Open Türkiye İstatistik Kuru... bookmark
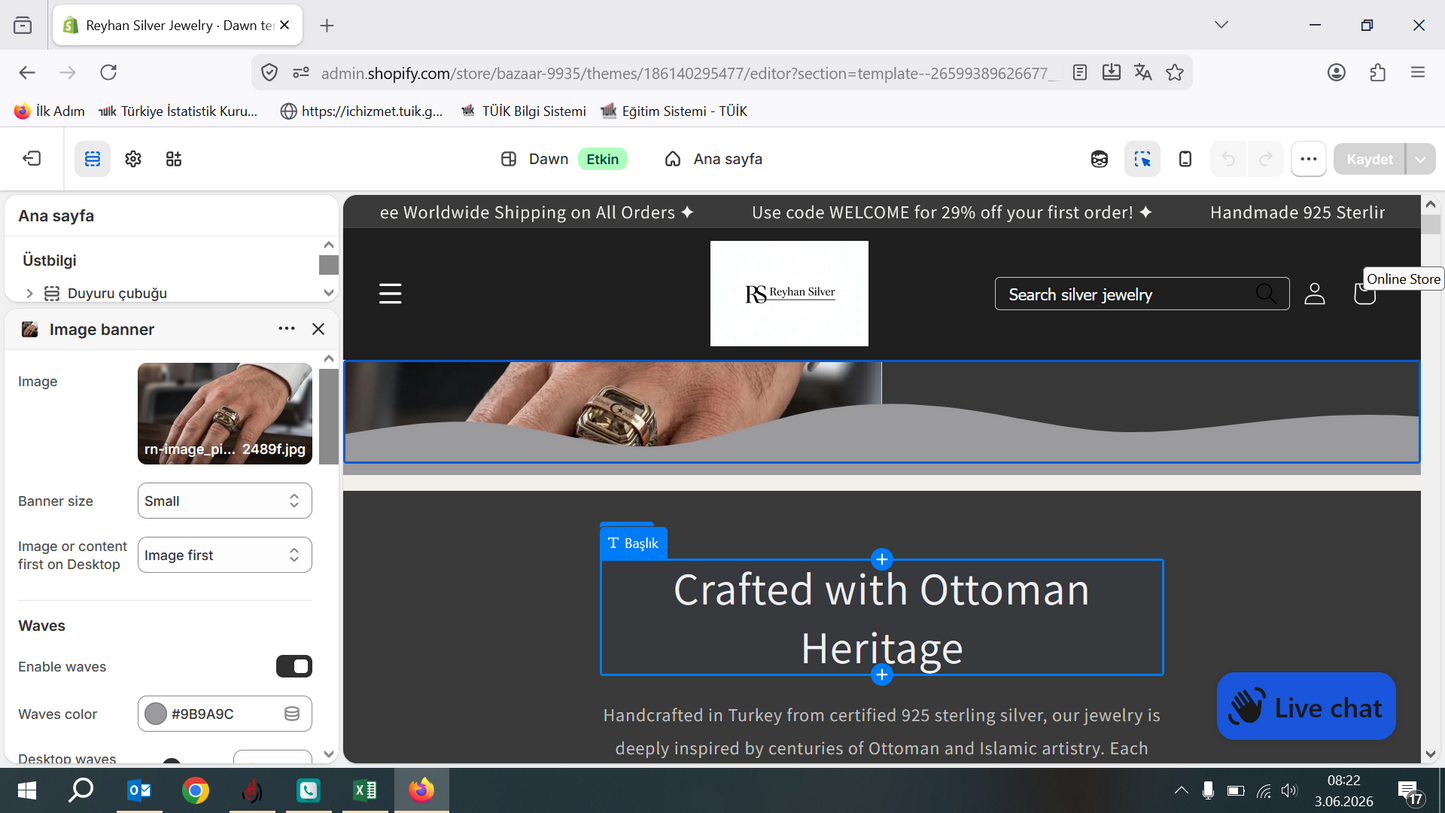The width and height of the screenshot is (1445, 813). pyautogui.click(x=178, y=111)
